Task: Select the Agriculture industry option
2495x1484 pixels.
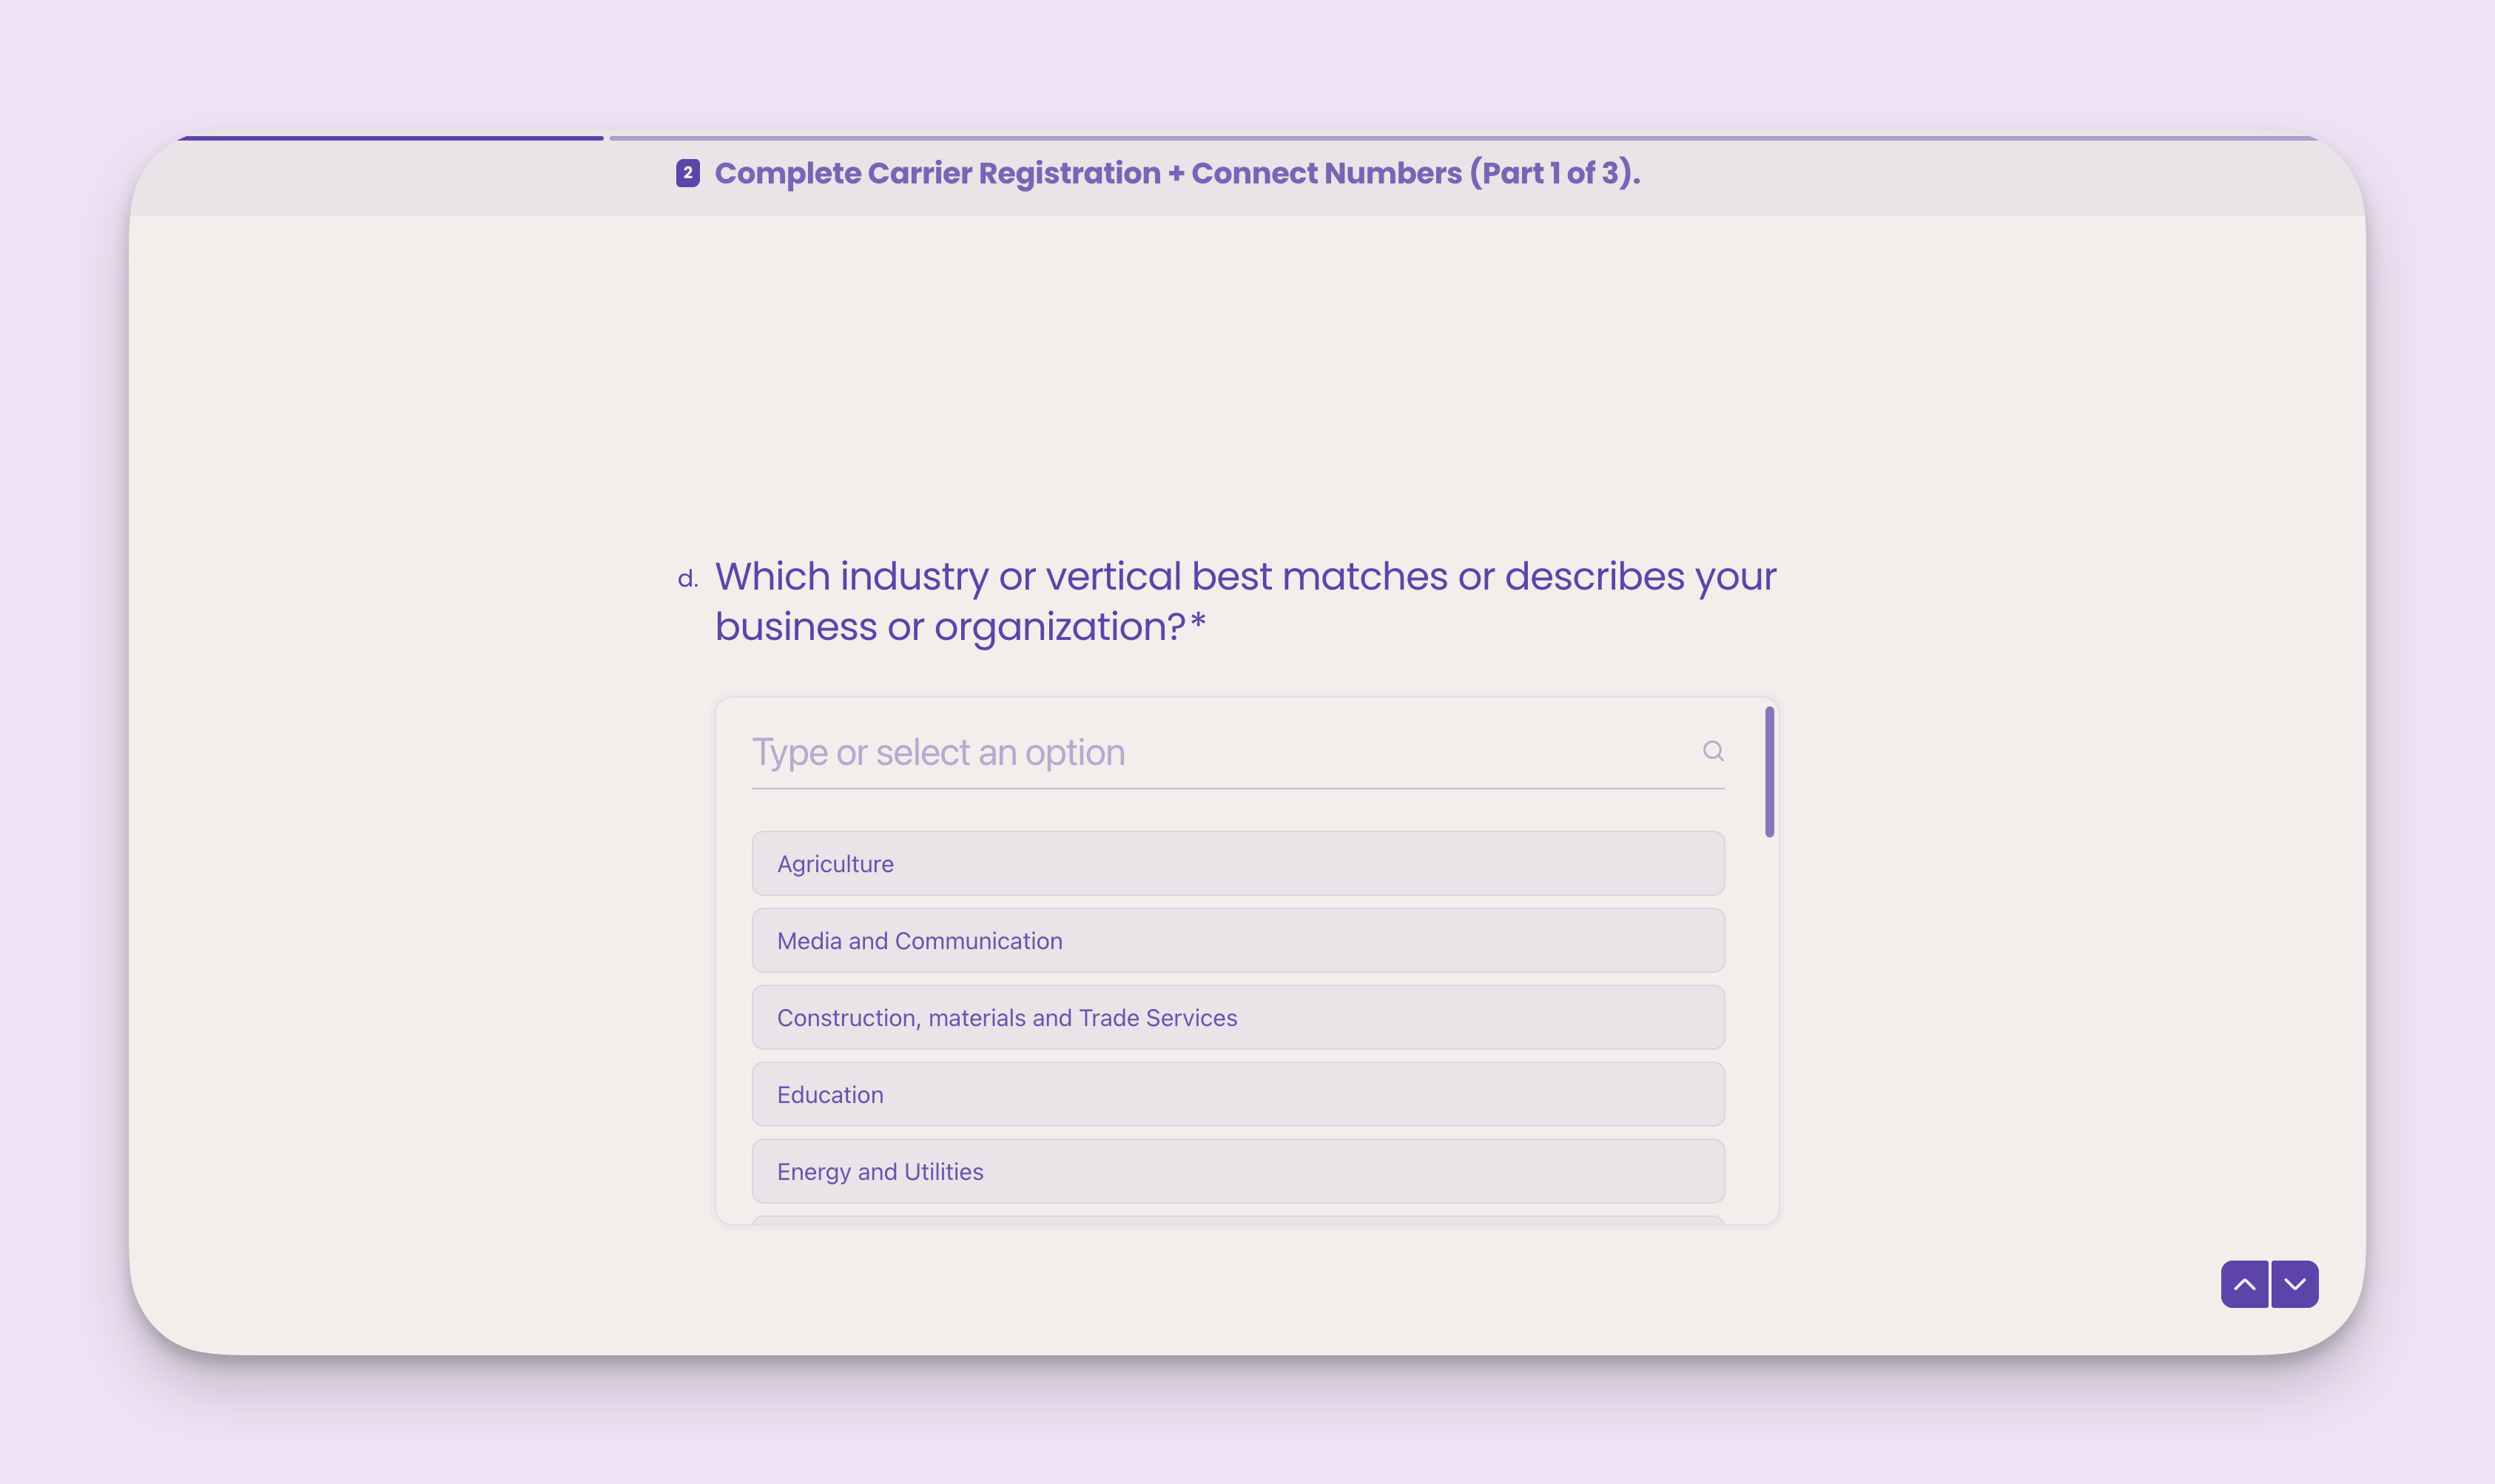Action: click(1237, 863)
